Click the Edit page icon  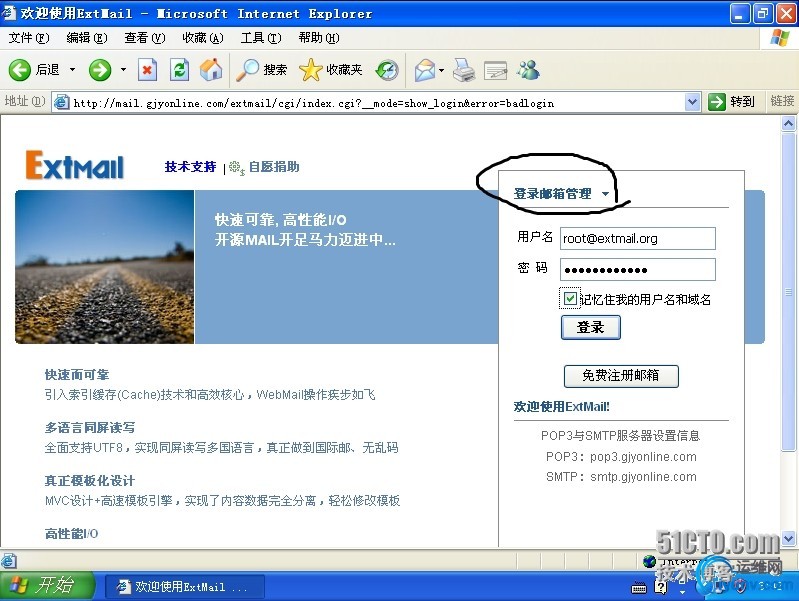pyautogui.click(x=495, y=70)
